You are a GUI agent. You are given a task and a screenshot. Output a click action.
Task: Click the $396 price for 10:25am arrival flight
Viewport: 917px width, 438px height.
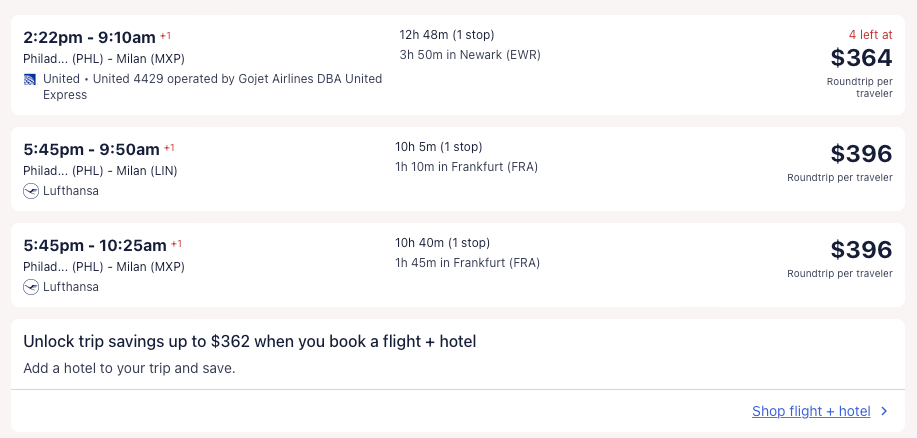point(861,250)
